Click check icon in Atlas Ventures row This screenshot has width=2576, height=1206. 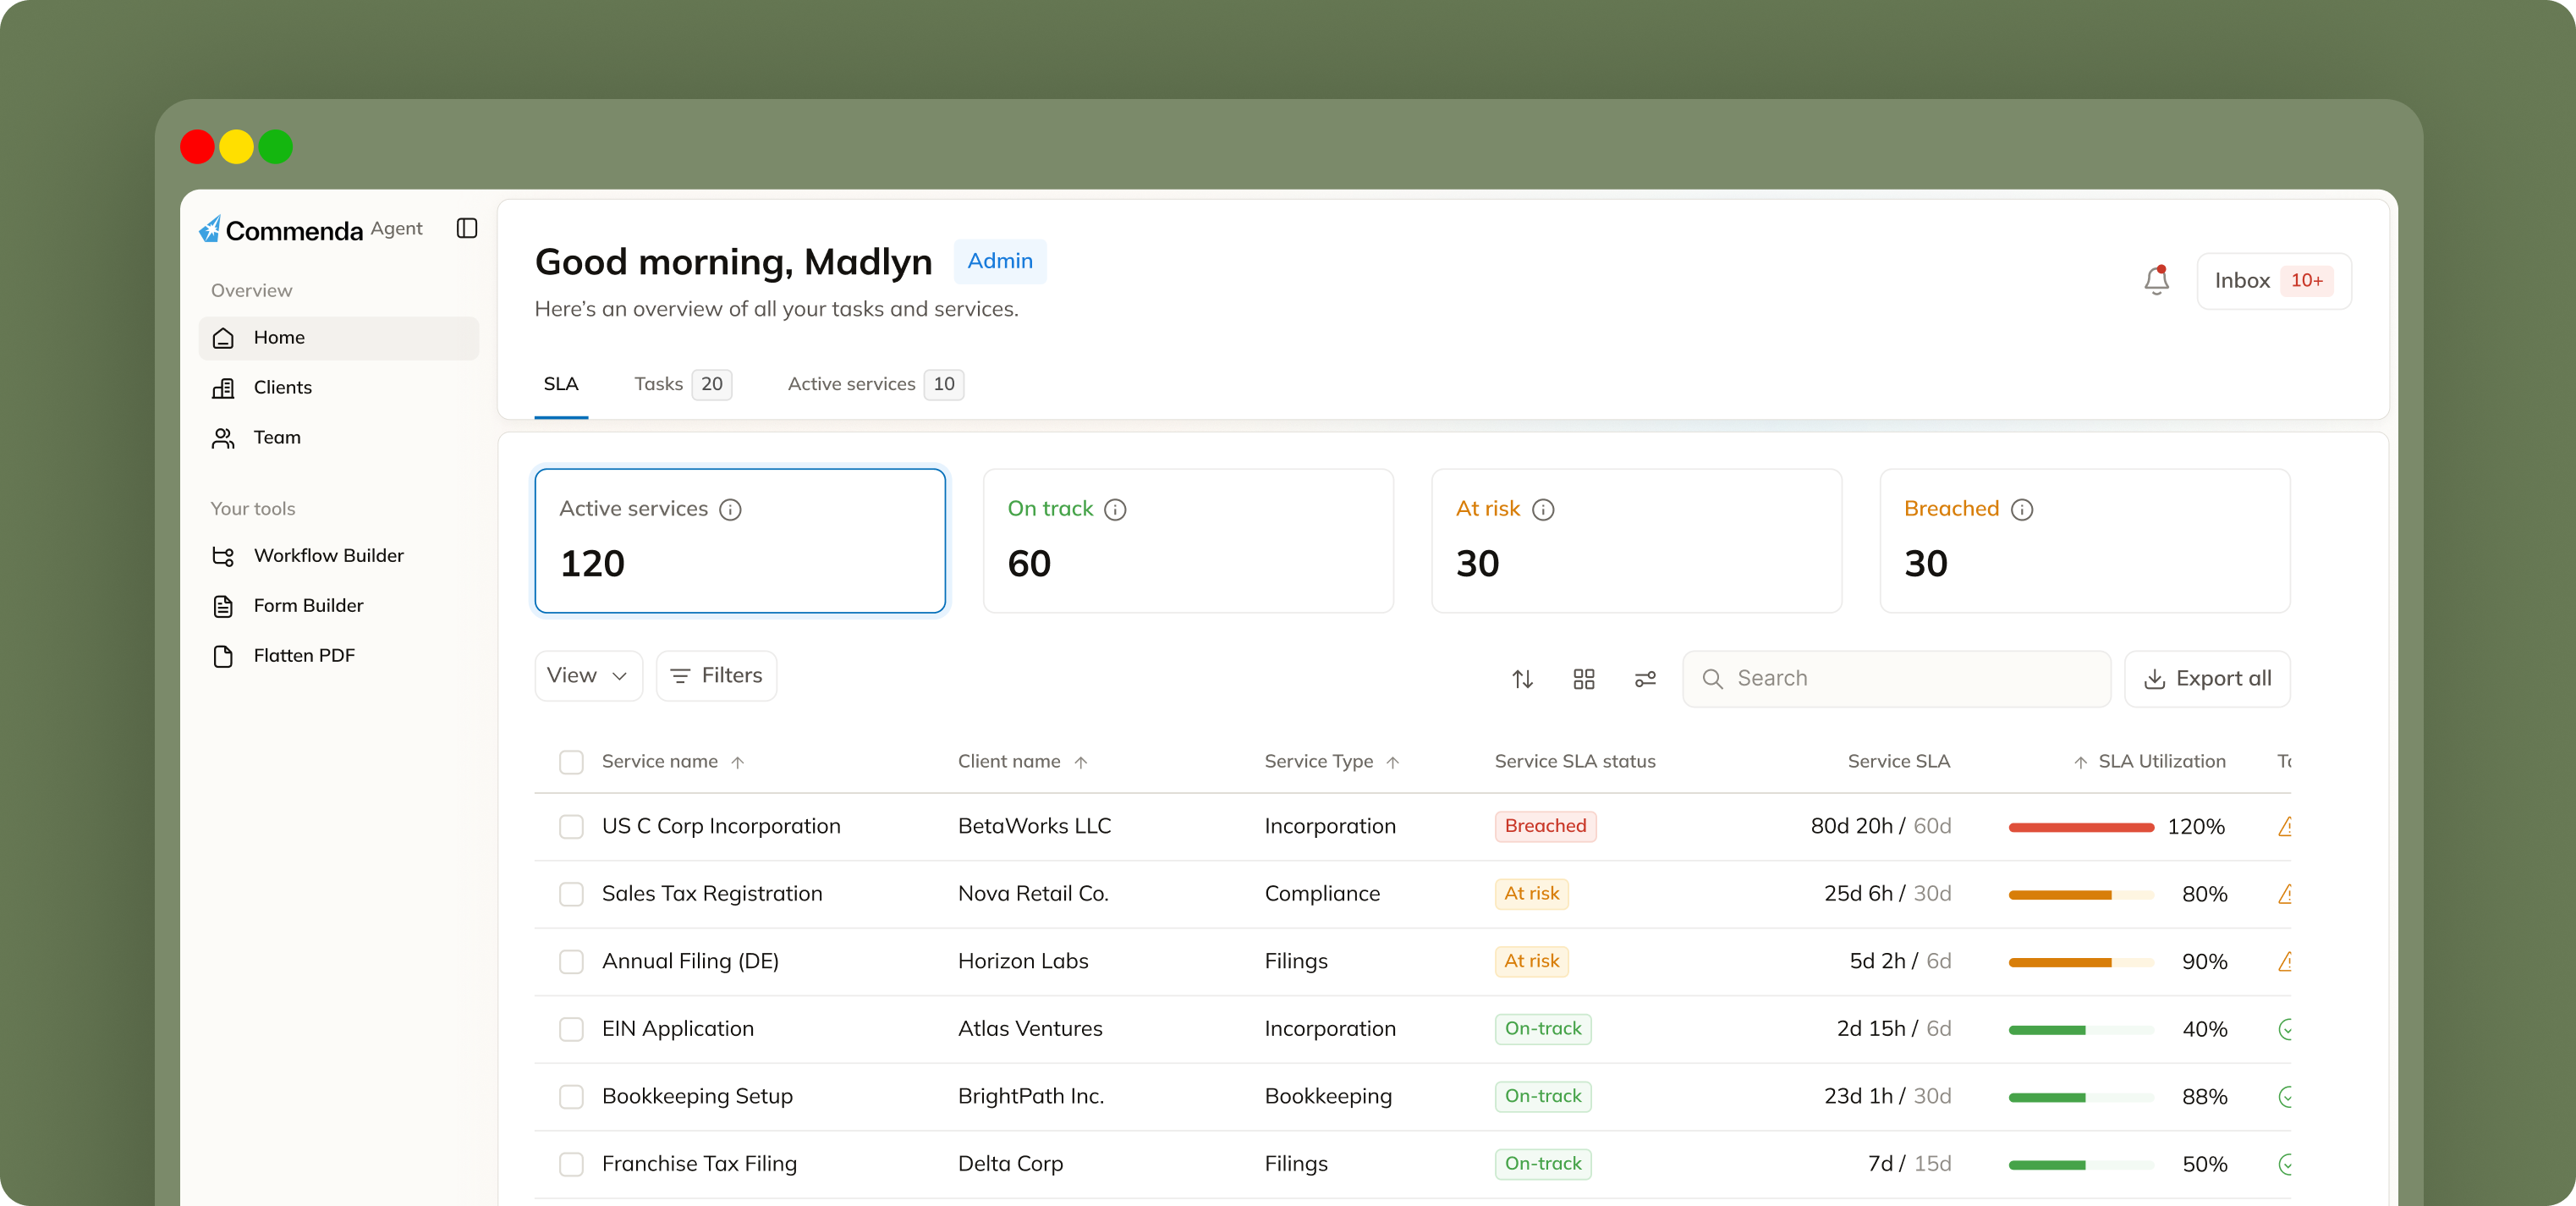(x=2284, y=1029)
